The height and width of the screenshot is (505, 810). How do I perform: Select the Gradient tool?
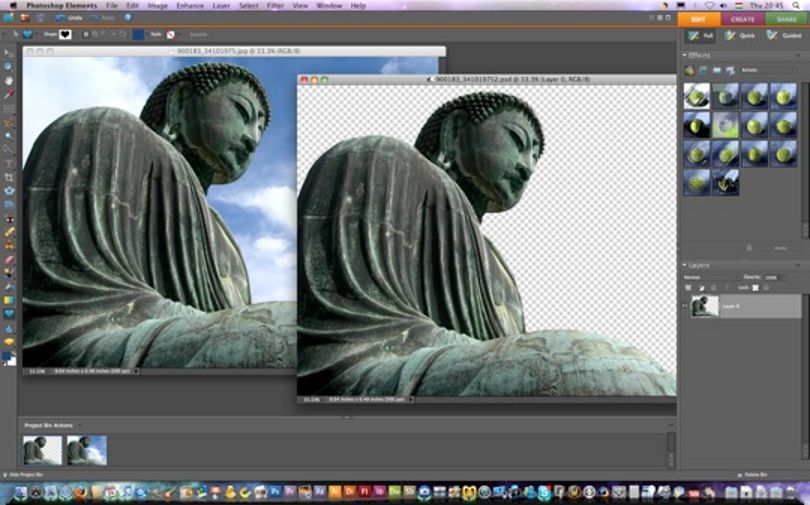9,301
